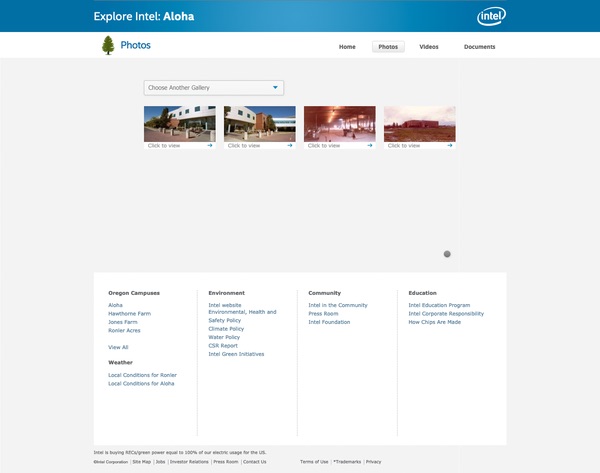
Task: Click the Investor Relations footer link
Action: 189,462
